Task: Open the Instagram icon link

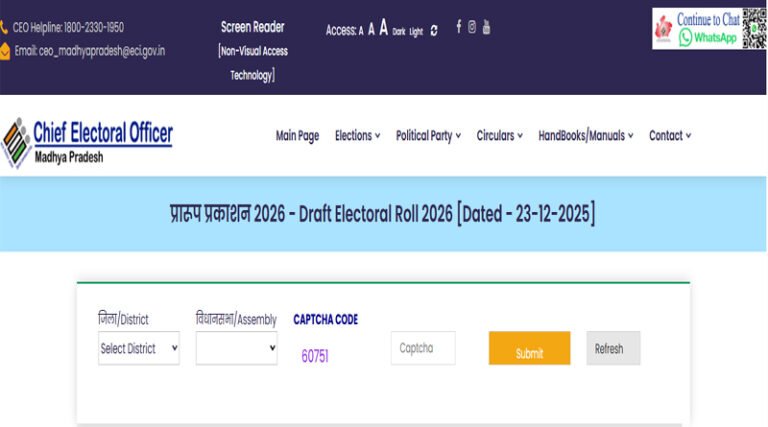Action: 472,28
